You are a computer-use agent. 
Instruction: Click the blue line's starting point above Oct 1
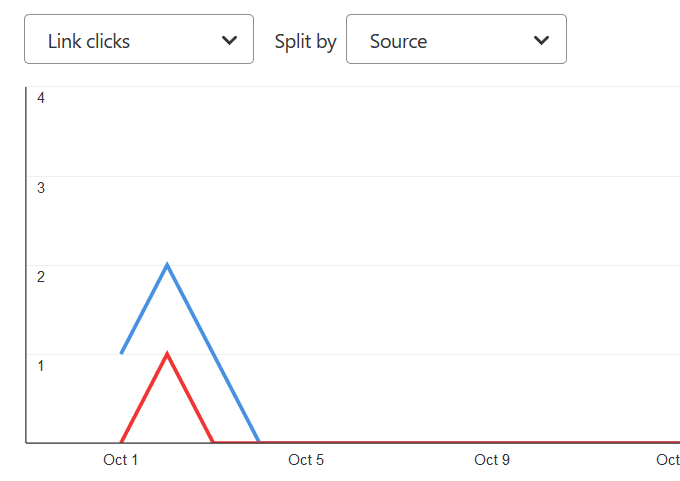click(122, 352)
